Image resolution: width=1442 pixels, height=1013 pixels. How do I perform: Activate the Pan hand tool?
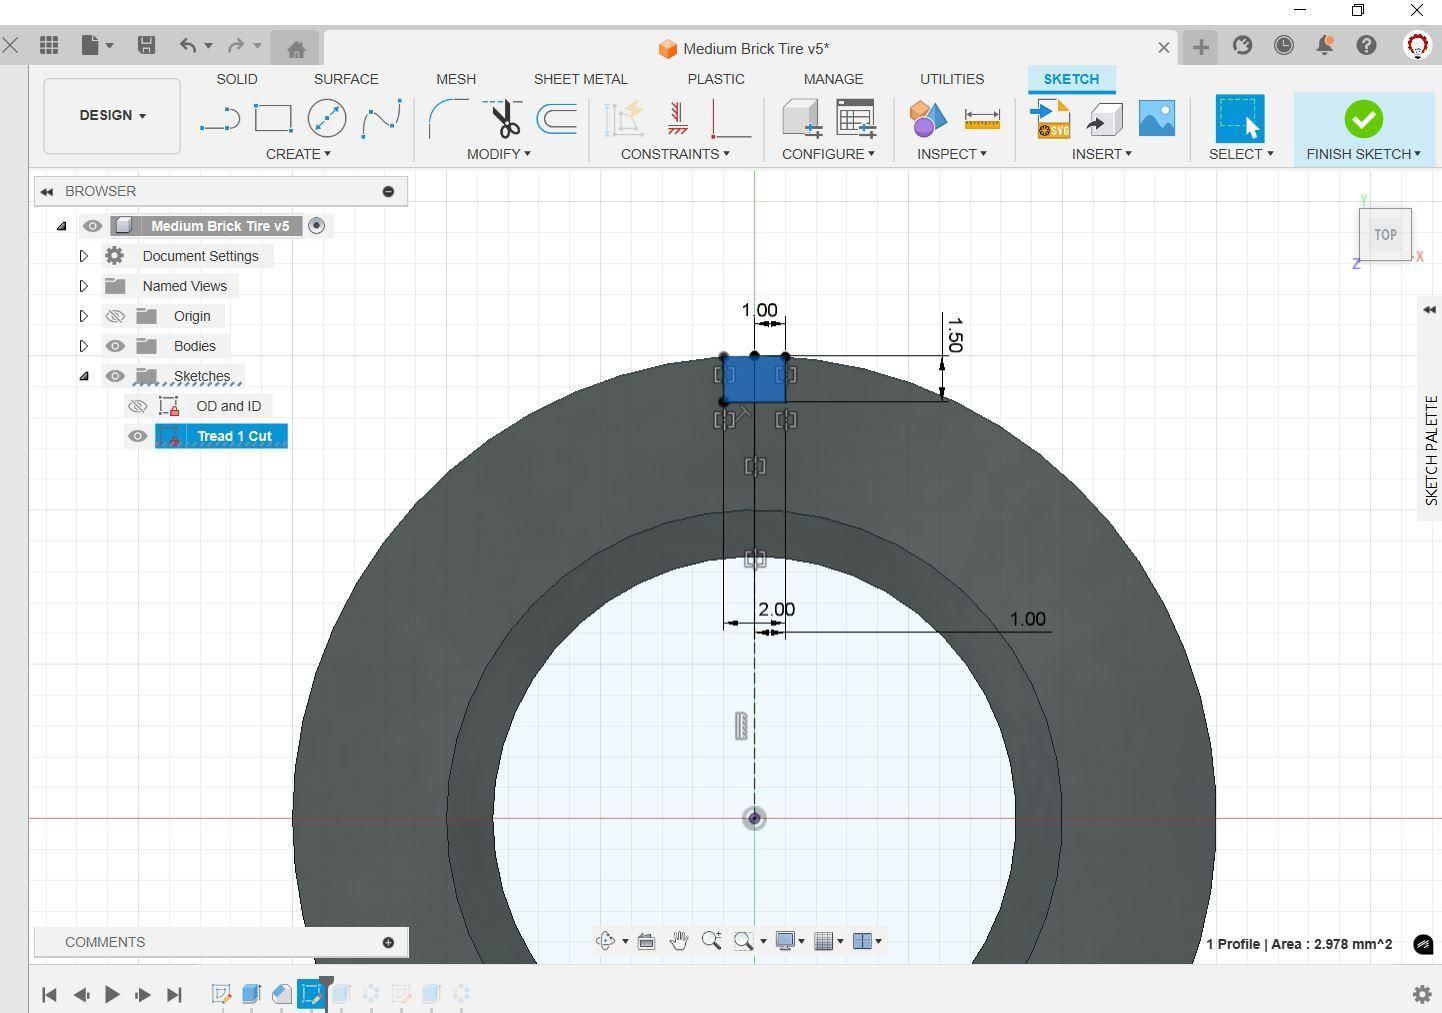(x=679, y=941)
